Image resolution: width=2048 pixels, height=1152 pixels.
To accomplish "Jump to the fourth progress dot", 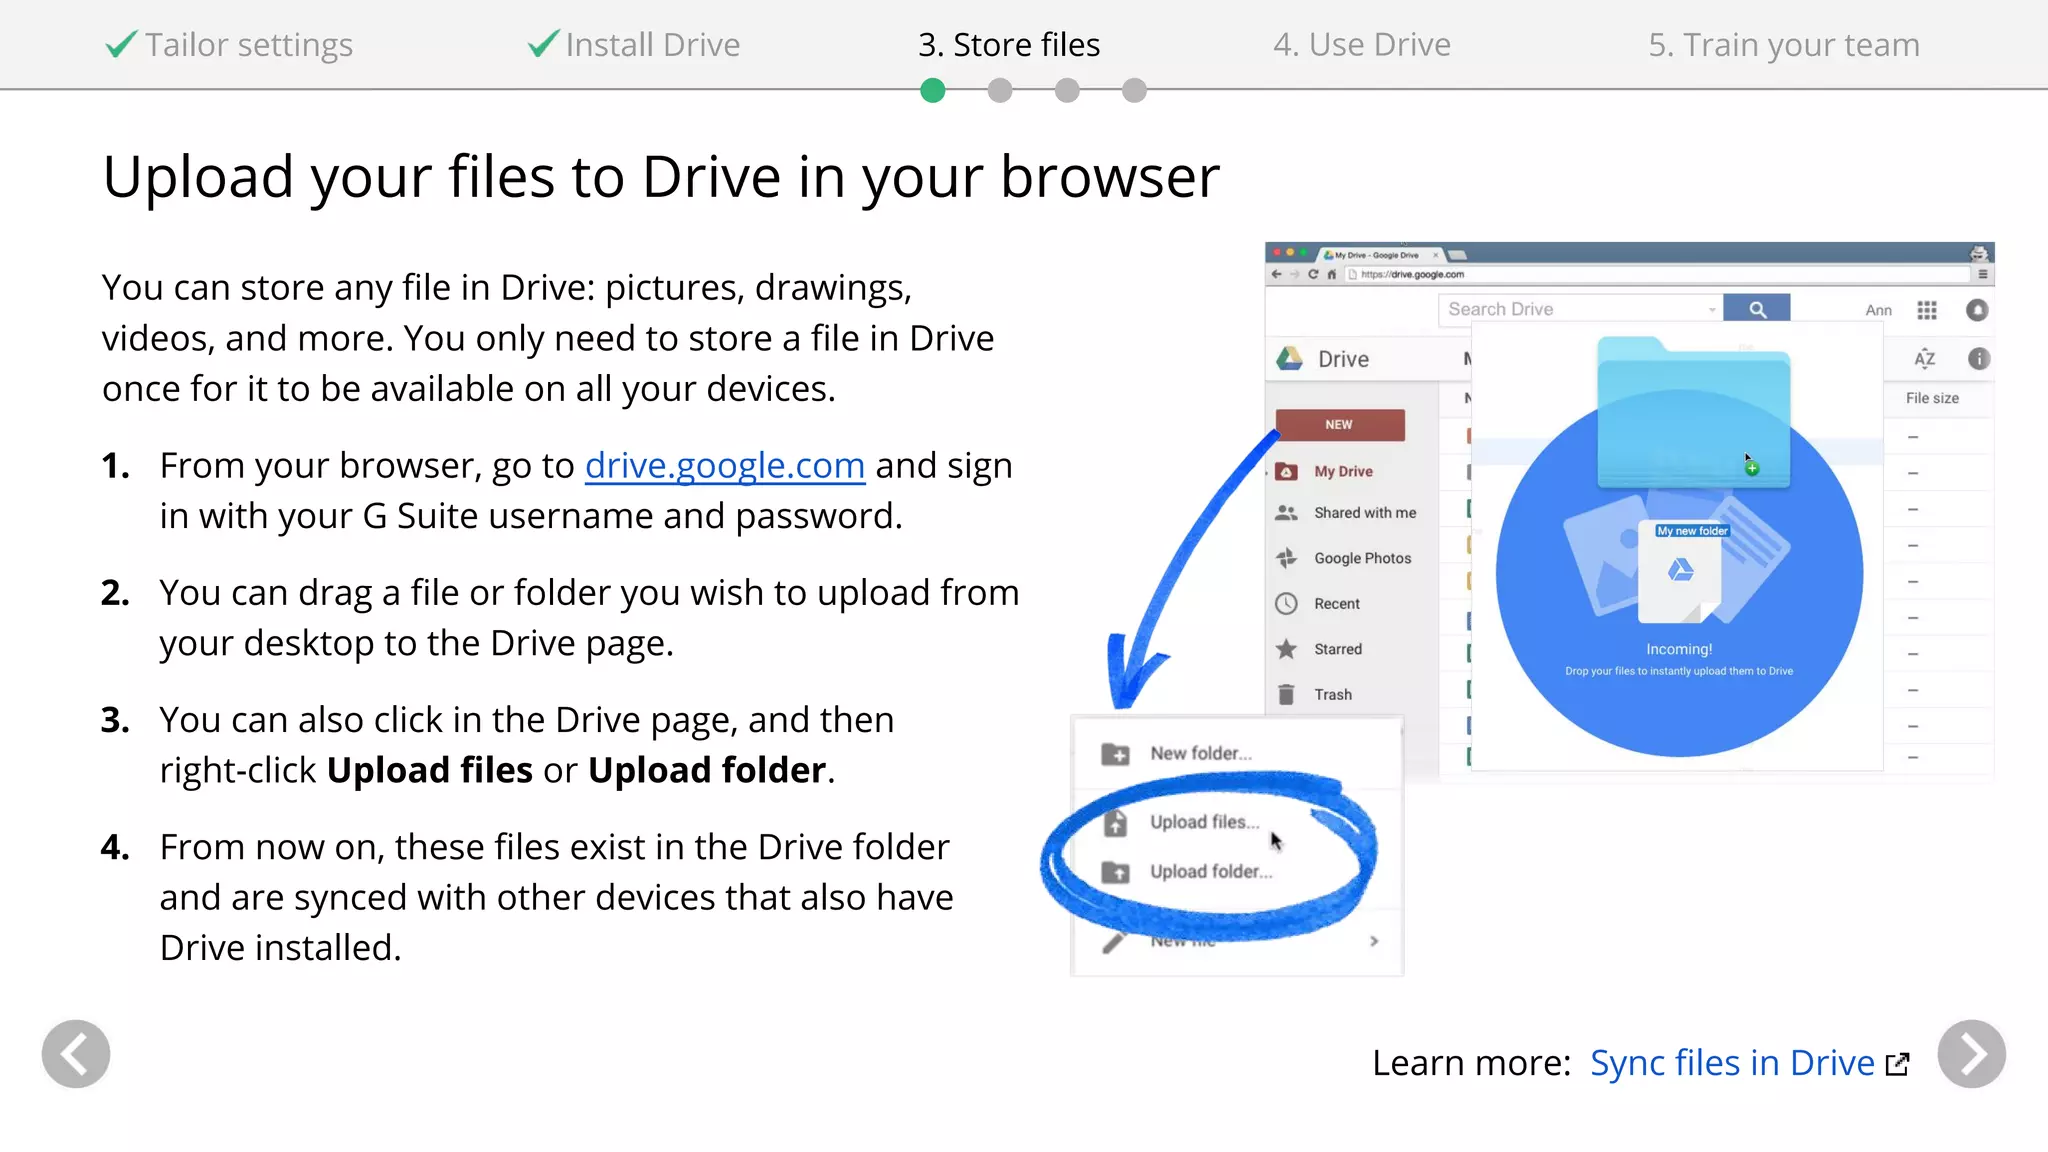I will [x=1134, y=91].
